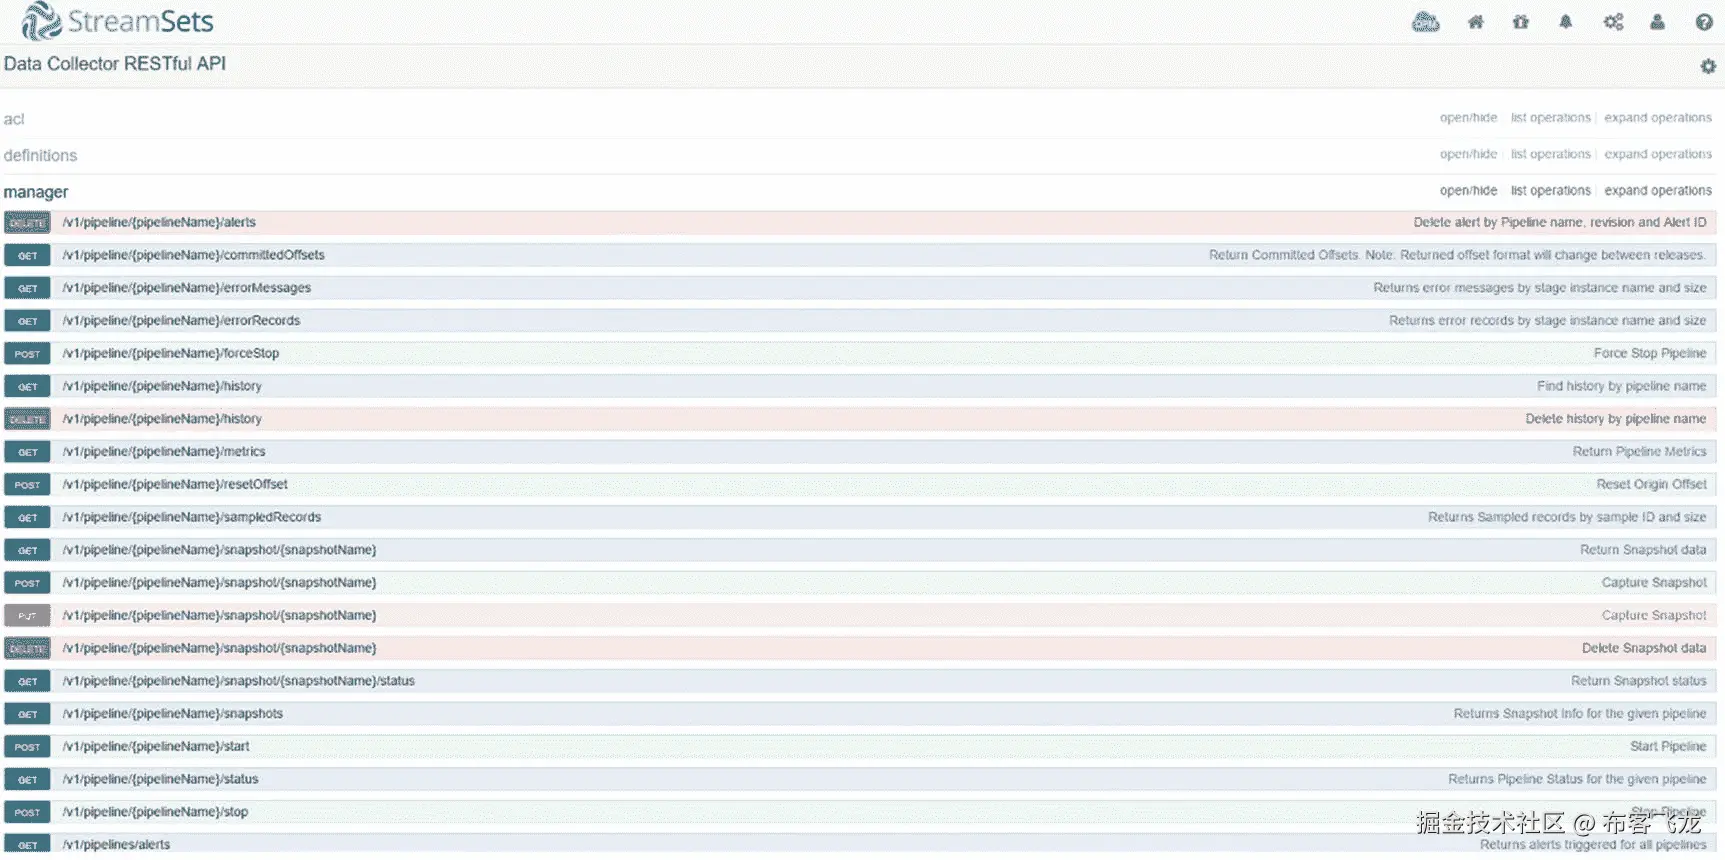Image resolution: width=1725 pixels, height=860 pixels.
Task: Click the POST badge for resetOffset
Action: pos(27,485)
